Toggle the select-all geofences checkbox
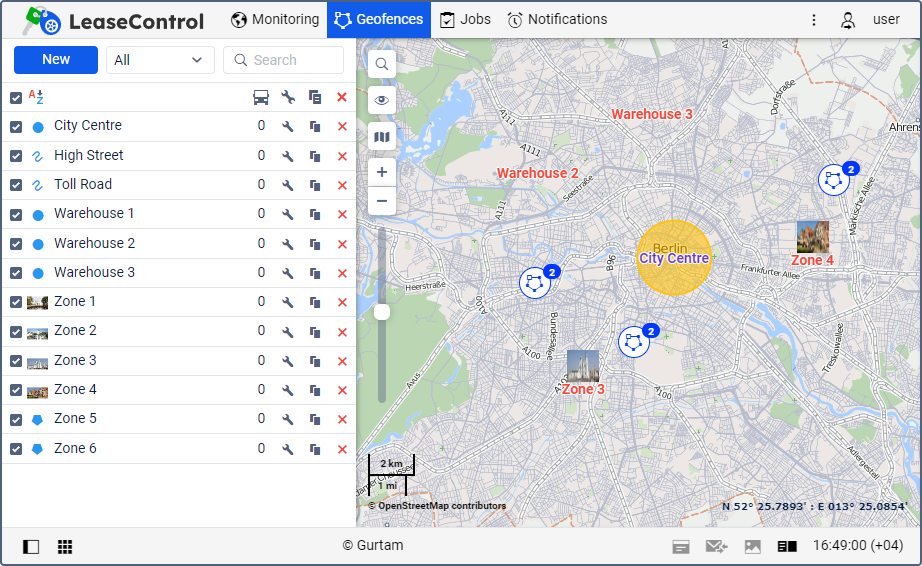The image size is (922, 566). pos(16,98)
